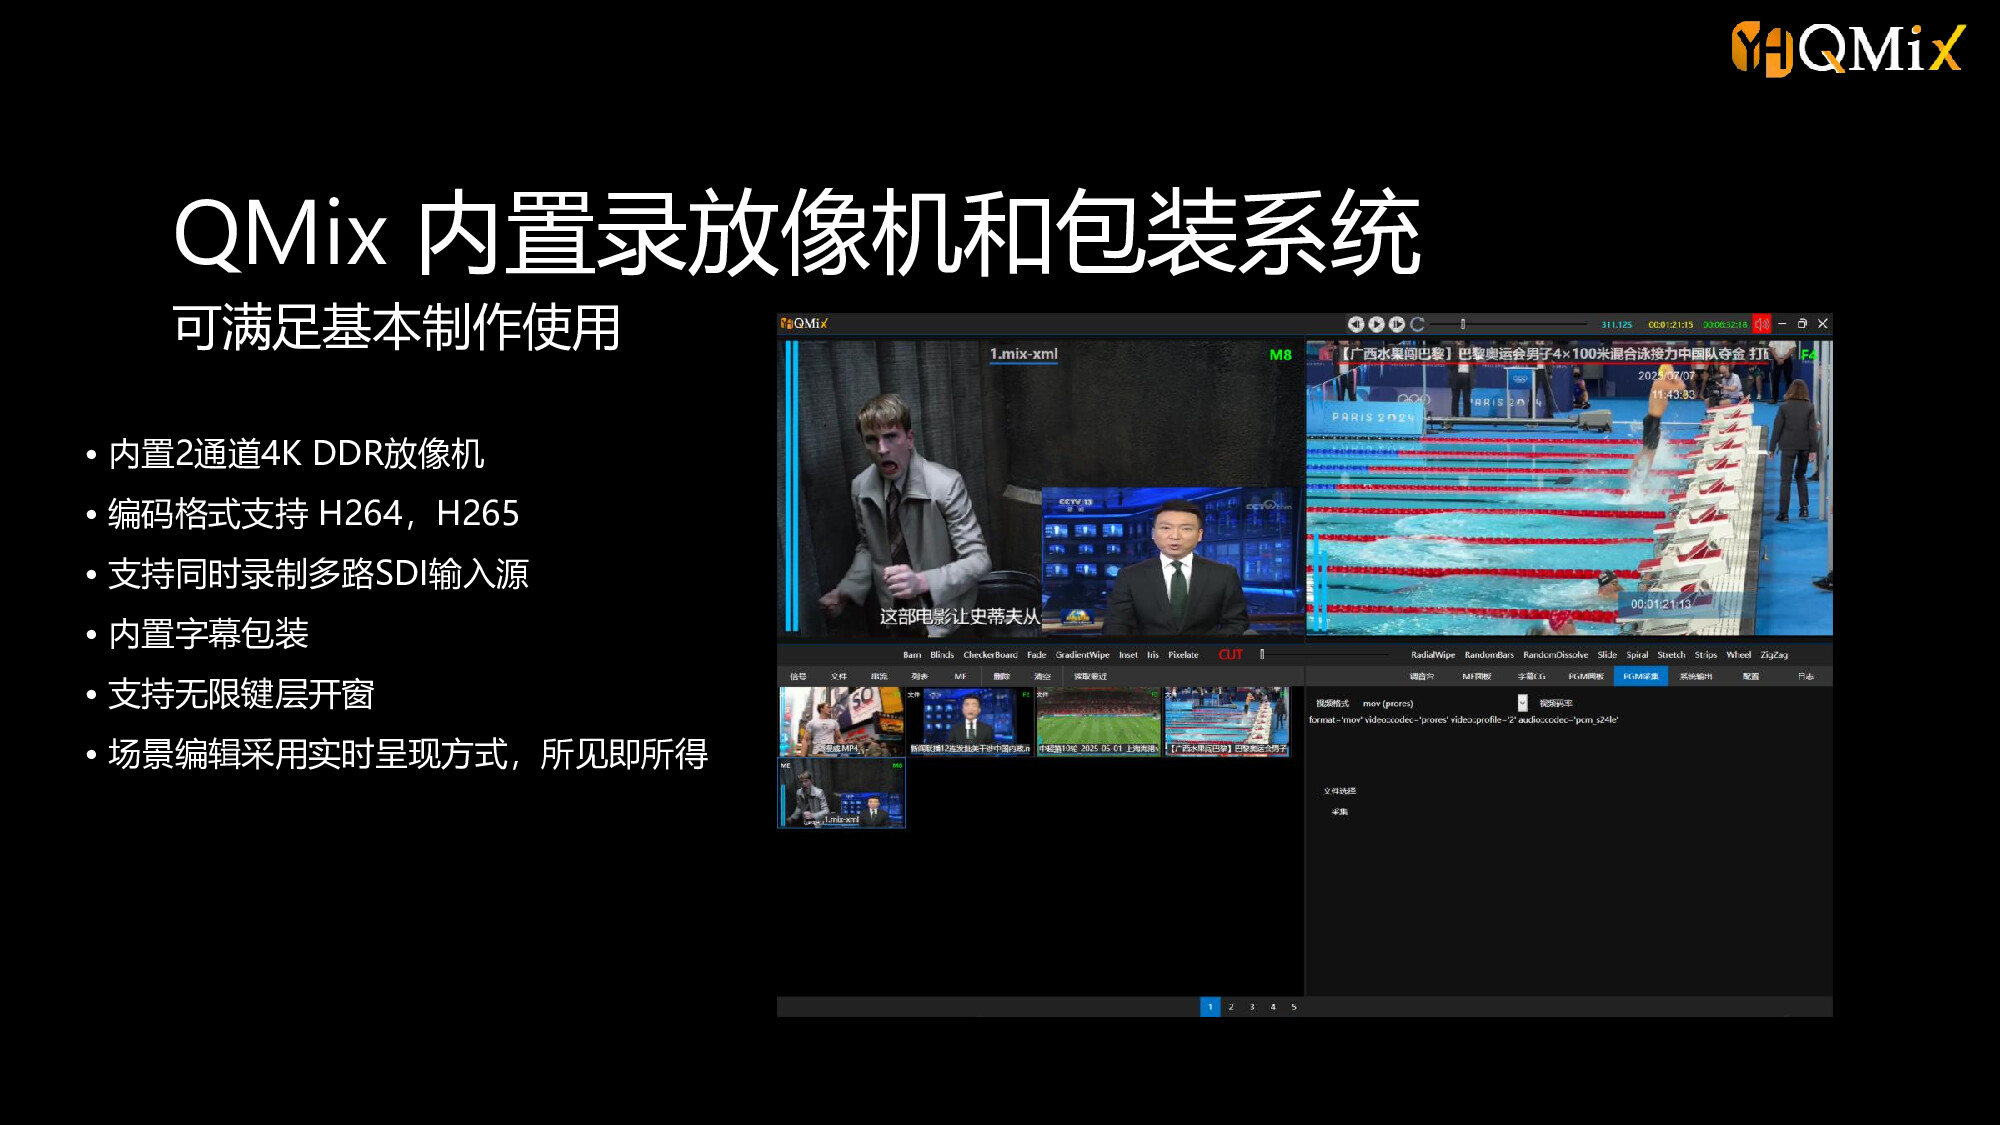
Task: Click the red CUT button
Action: pos(1230,655)
